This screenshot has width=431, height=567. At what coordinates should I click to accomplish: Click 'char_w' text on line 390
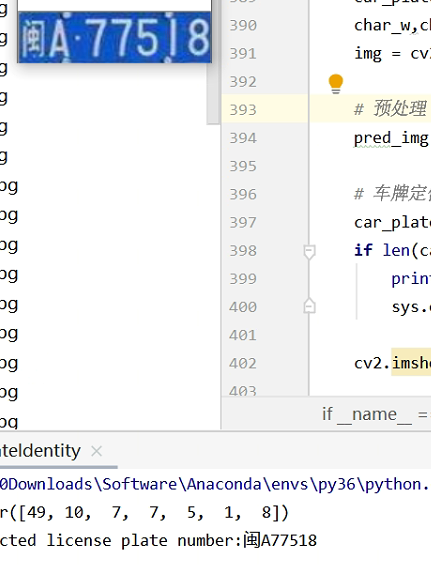(382, 26)
